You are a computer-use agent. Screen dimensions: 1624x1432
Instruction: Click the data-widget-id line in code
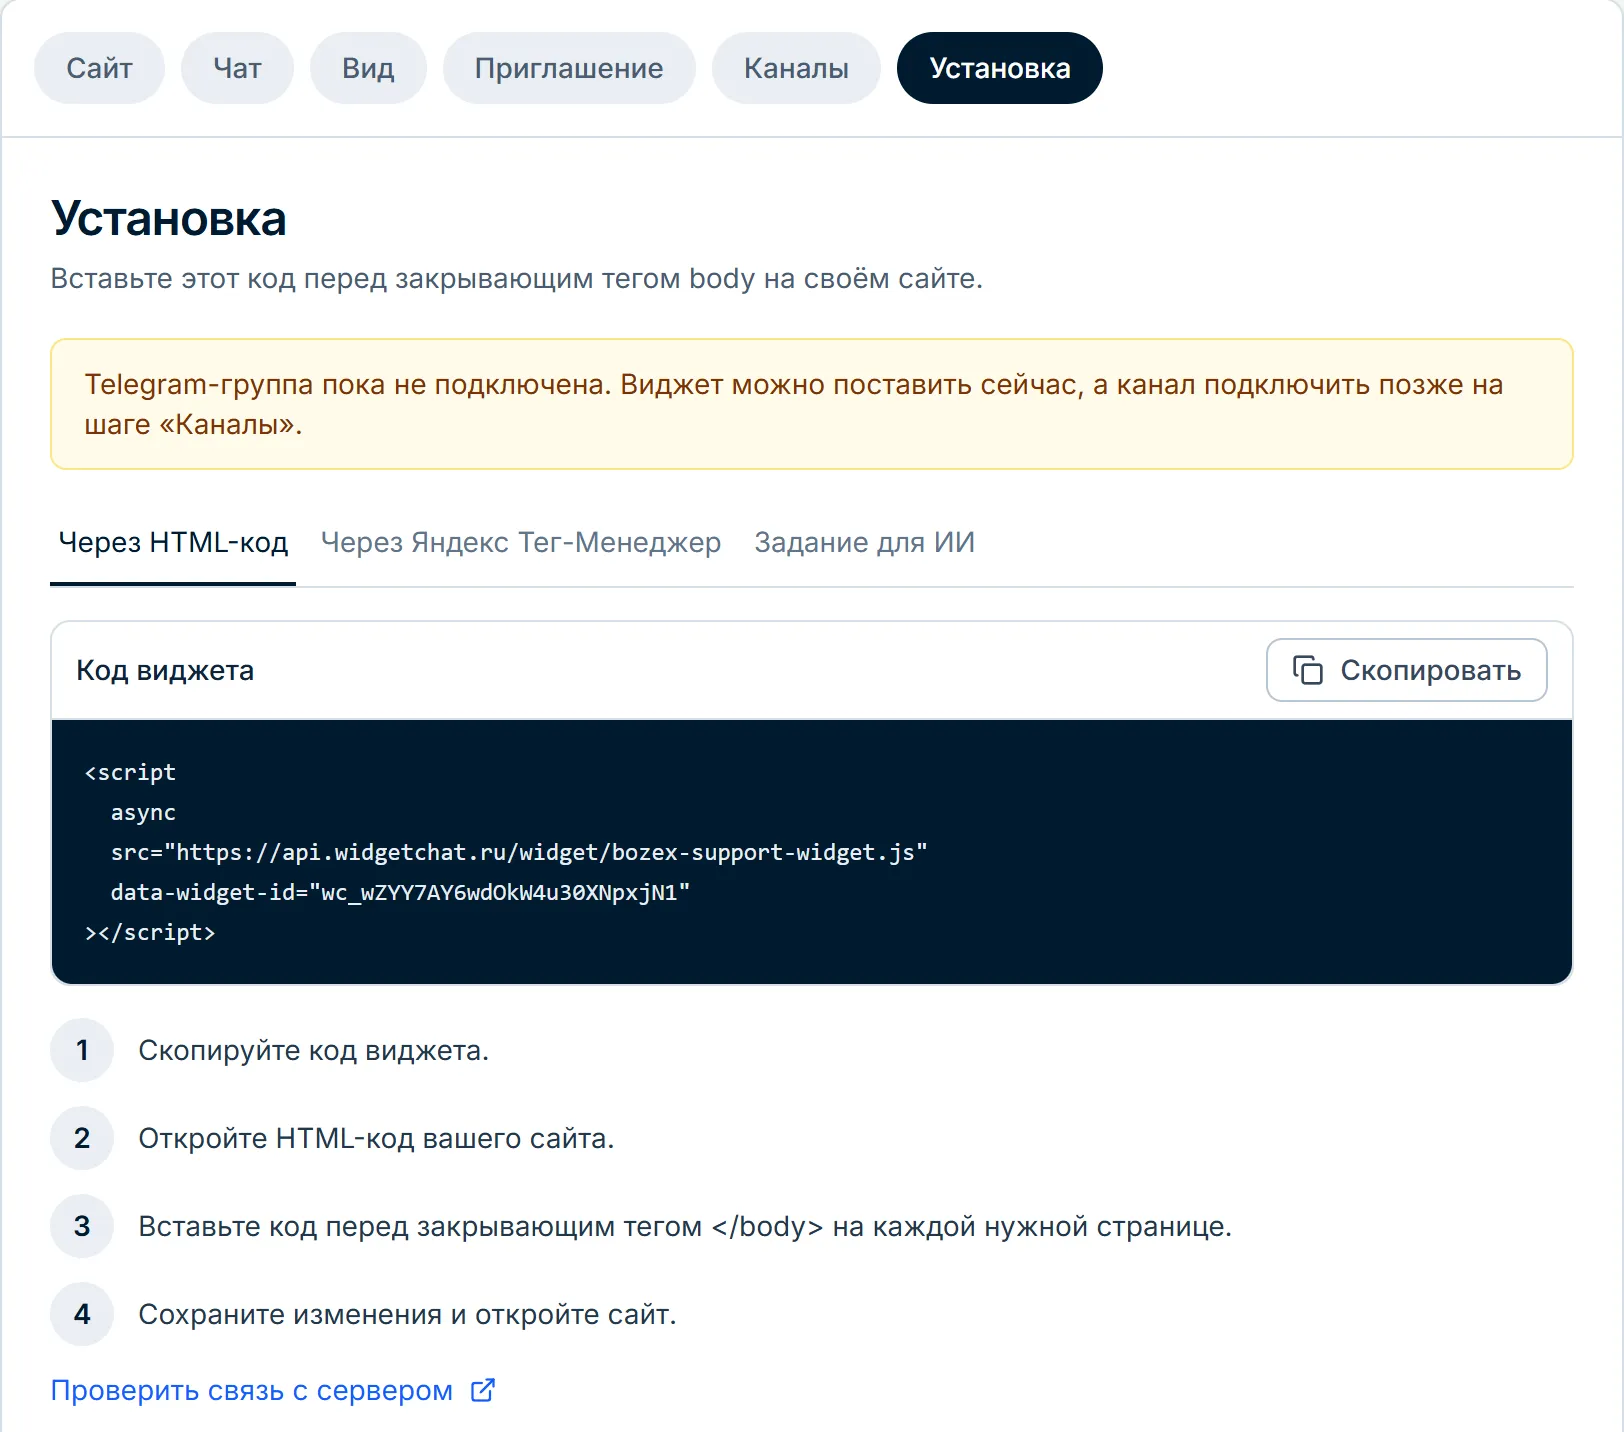coord(400,892)
